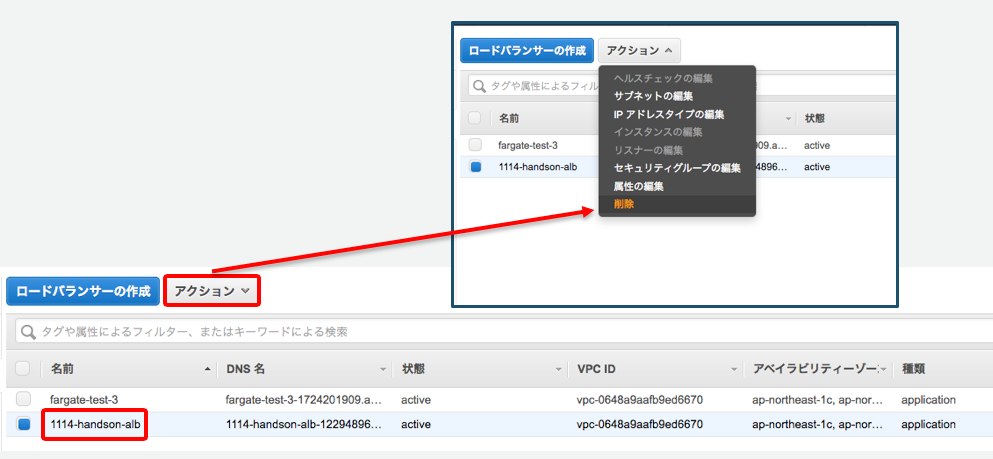
Task: Click active status of 1114-handson-alb main row
Action: pos(415,424)
